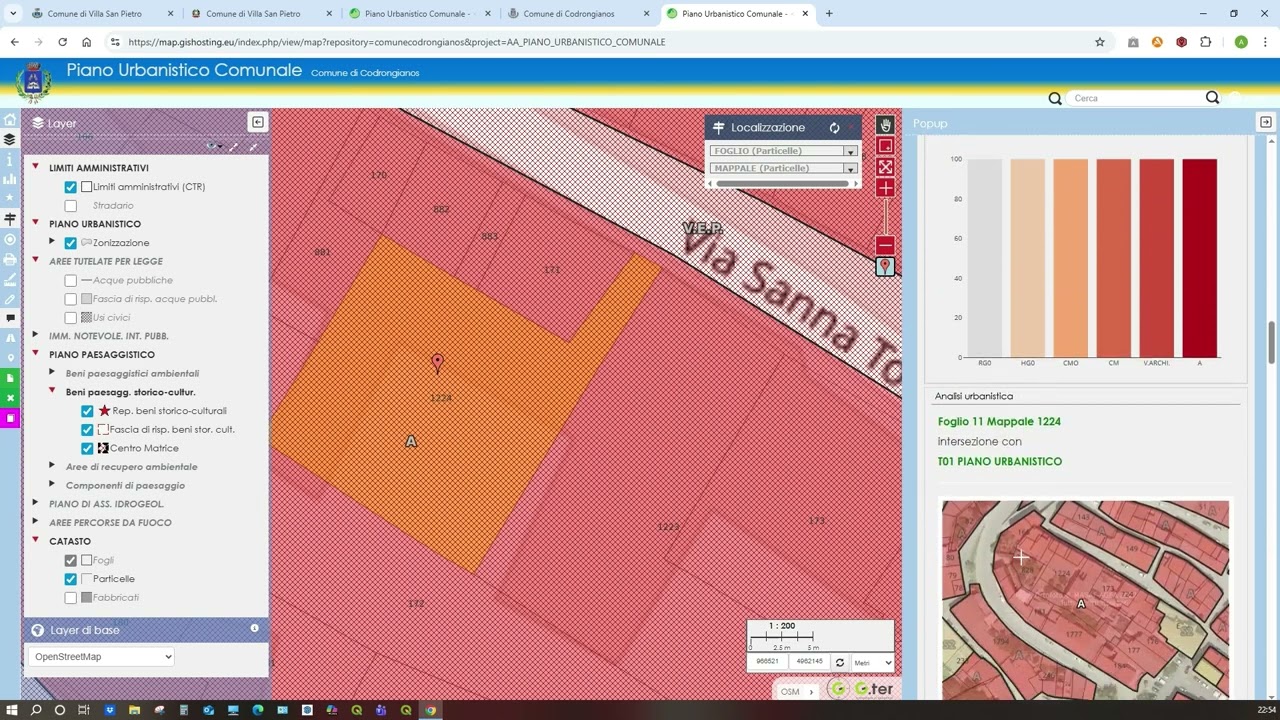The image size is (1280, 720).
Task: Collapse the LIMITI AMMINISTRATIVI group
Action: [x=35, y=167]
